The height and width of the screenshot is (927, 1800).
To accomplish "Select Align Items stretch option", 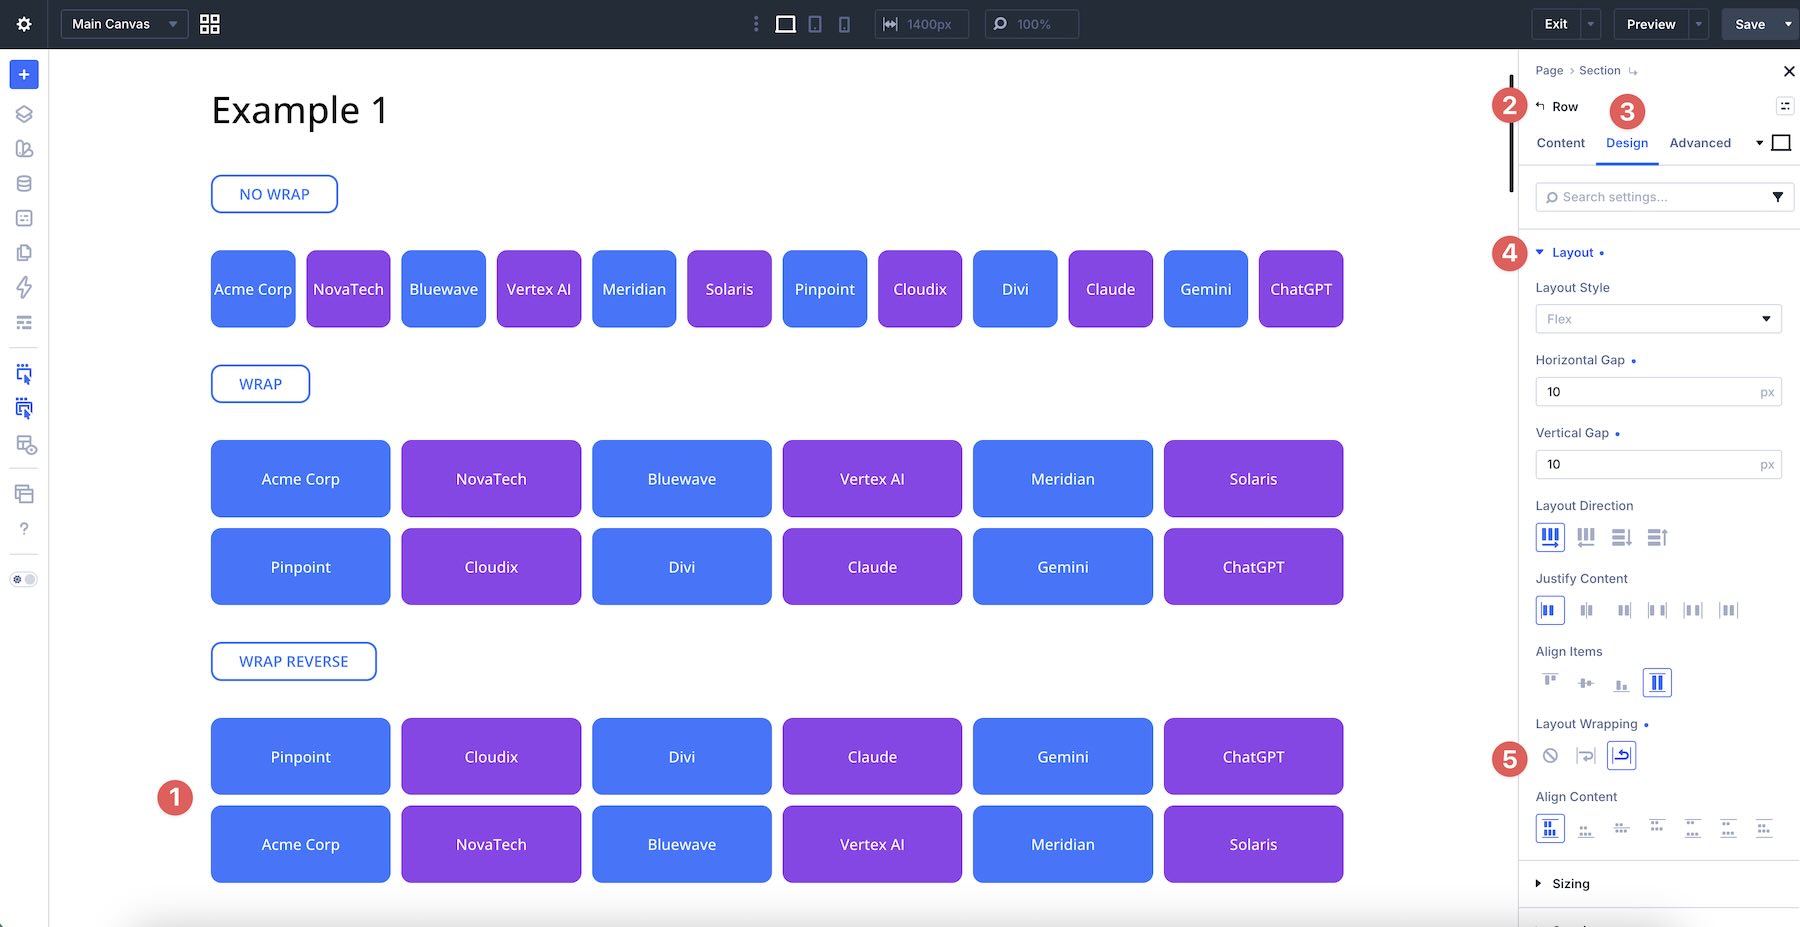I will (x=1657, y=683).
